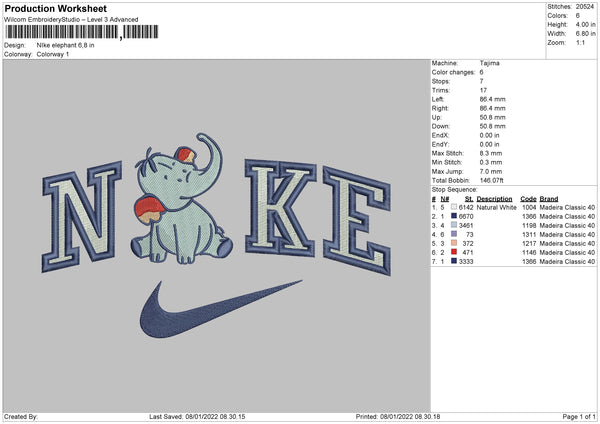Click the Min Stitch value '0.3 mm'
600x424 pixels.
(491, 162)
